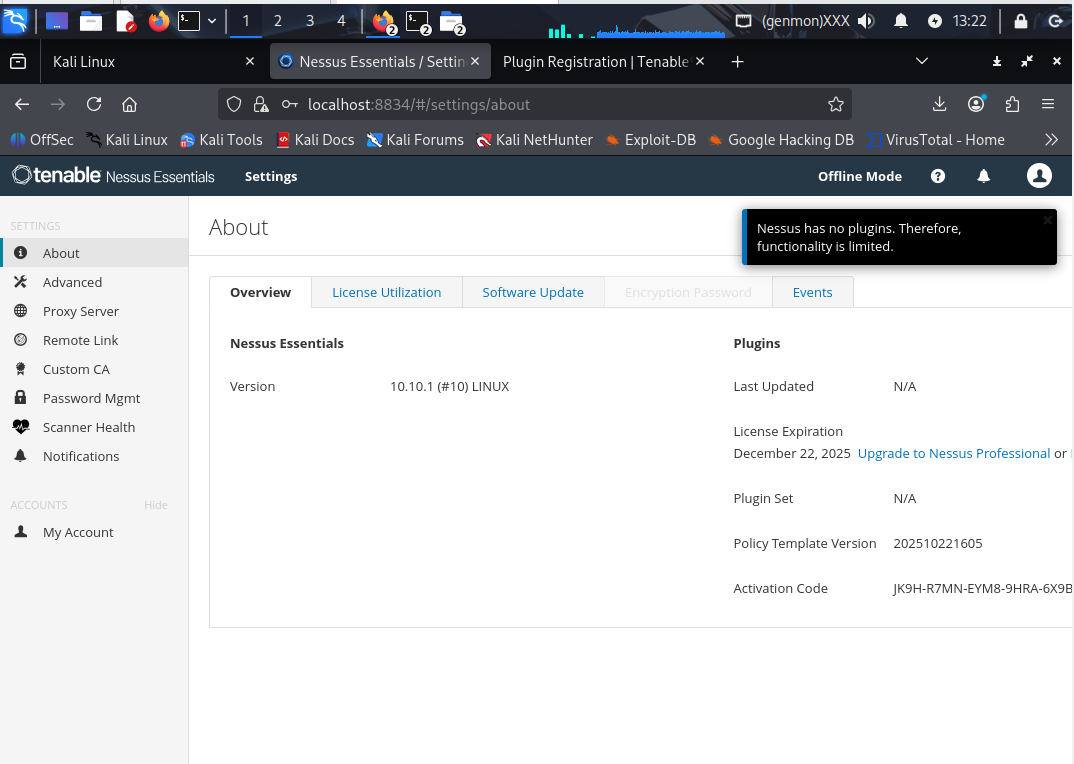Image resolution: width=1074 pixels, height=764 pixels.
Task: Open Password Mgmt lock icon entry
Action: (94, 398)
